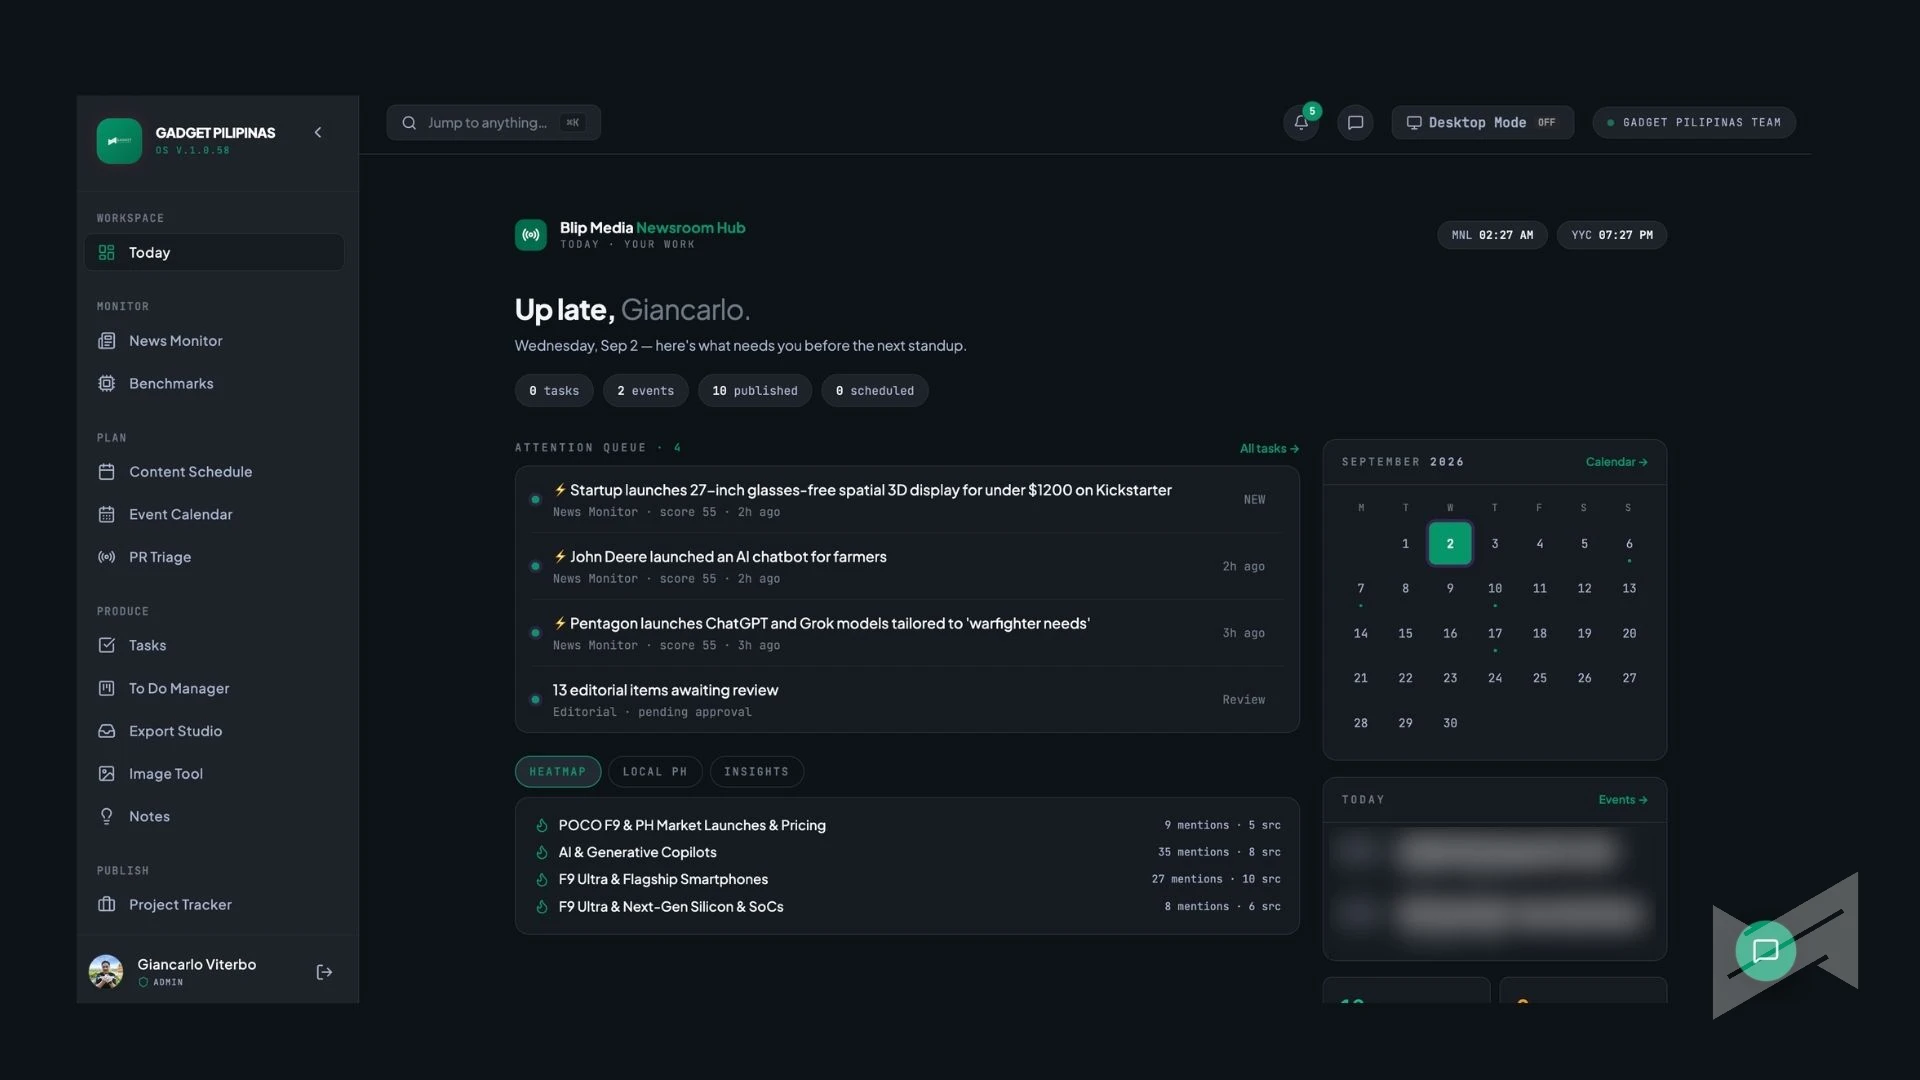Open POCO F9 & PH Market Launches topic
This screenshot has width=1920, height=1080.
[907, 826]
